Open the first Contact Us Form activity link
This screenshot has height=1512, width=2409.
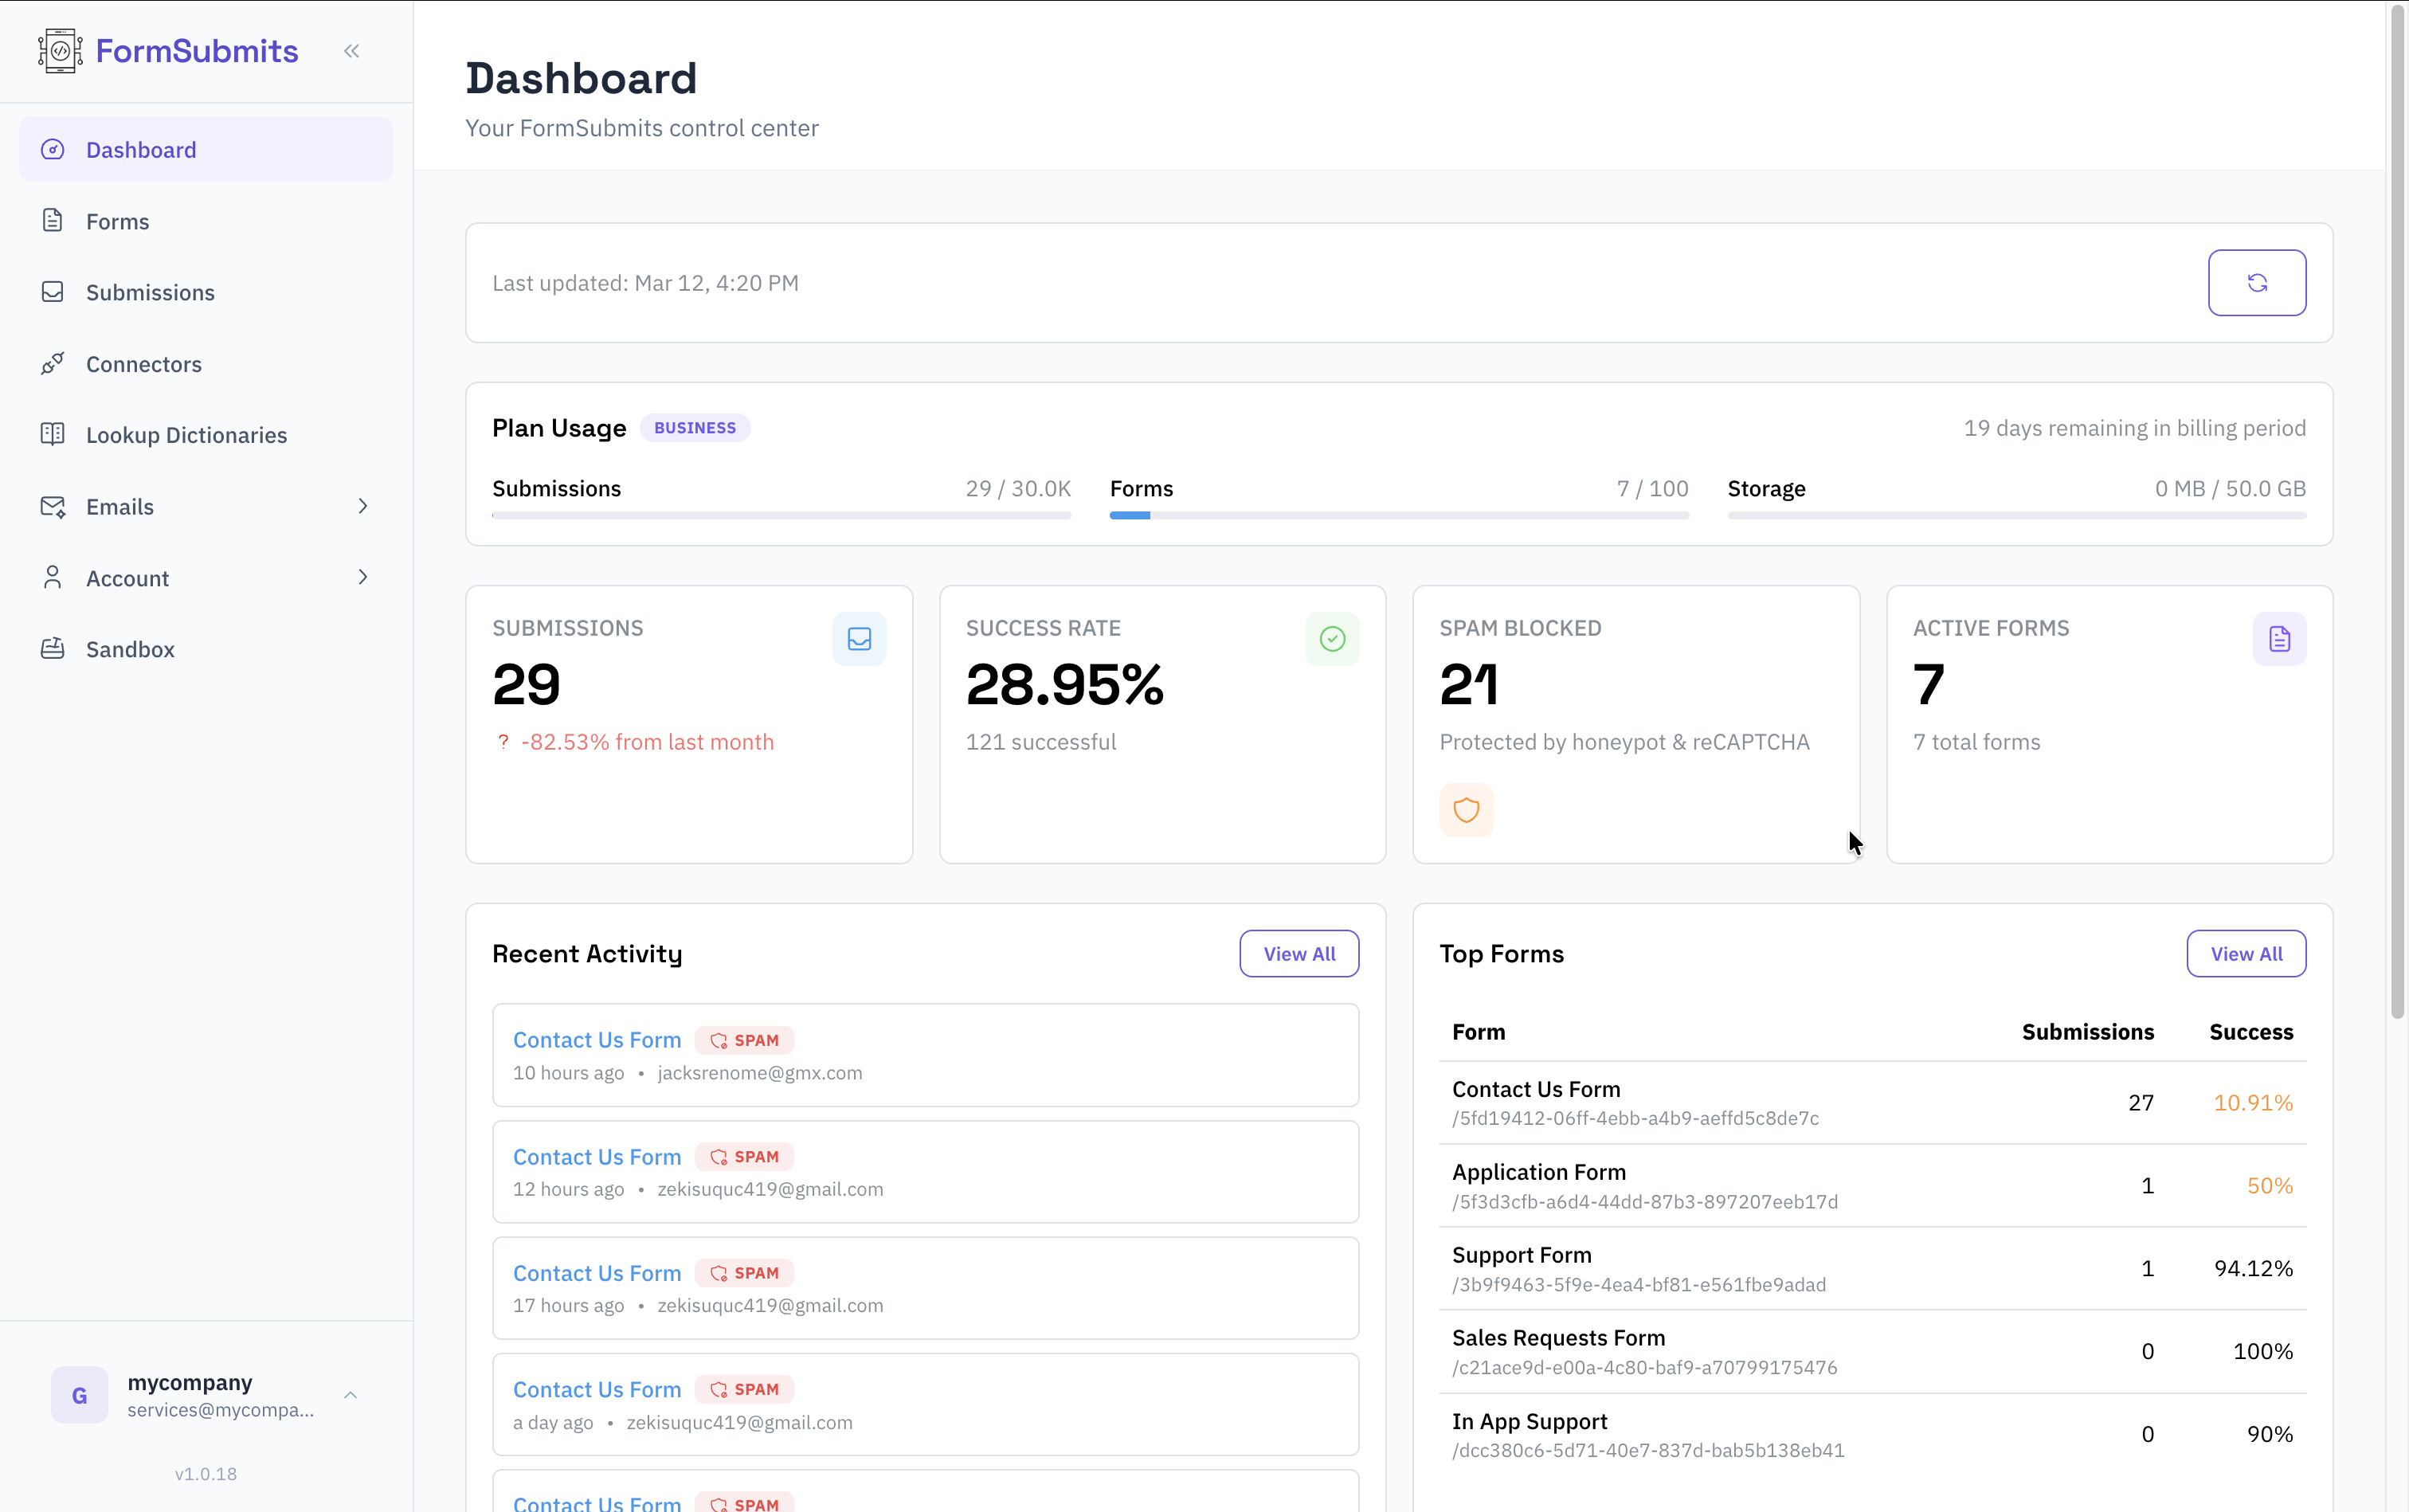[x=597, y=1040]
